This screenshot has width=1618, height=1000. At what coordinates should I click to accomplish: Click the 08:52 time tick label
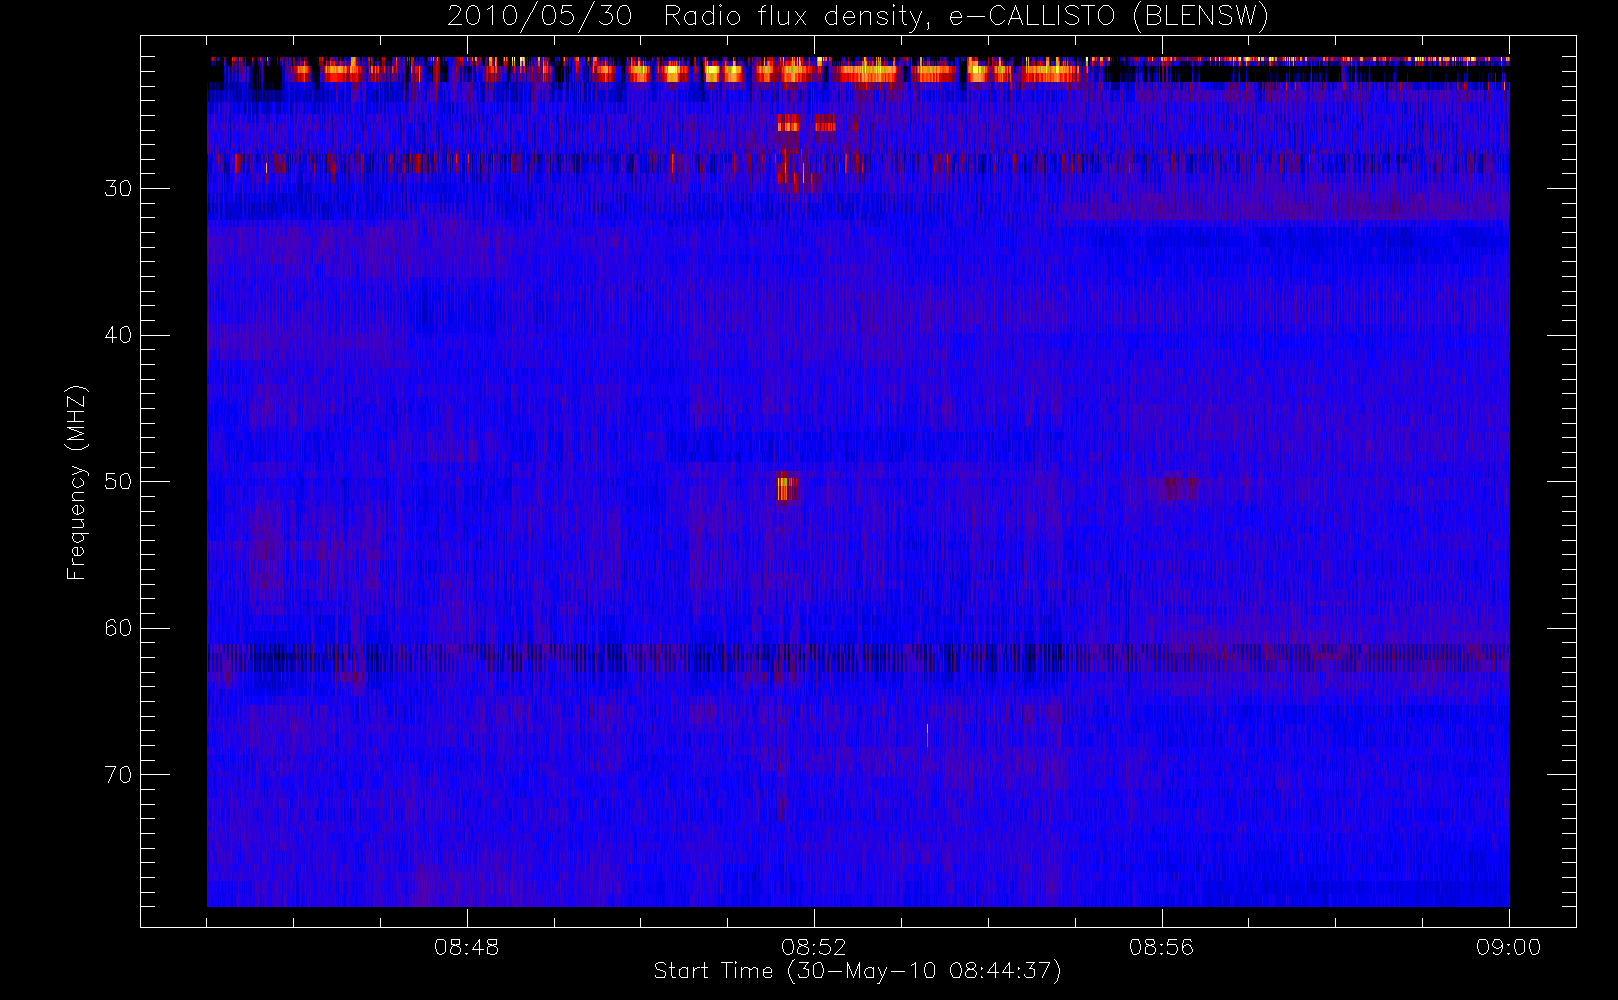(813, 946)
